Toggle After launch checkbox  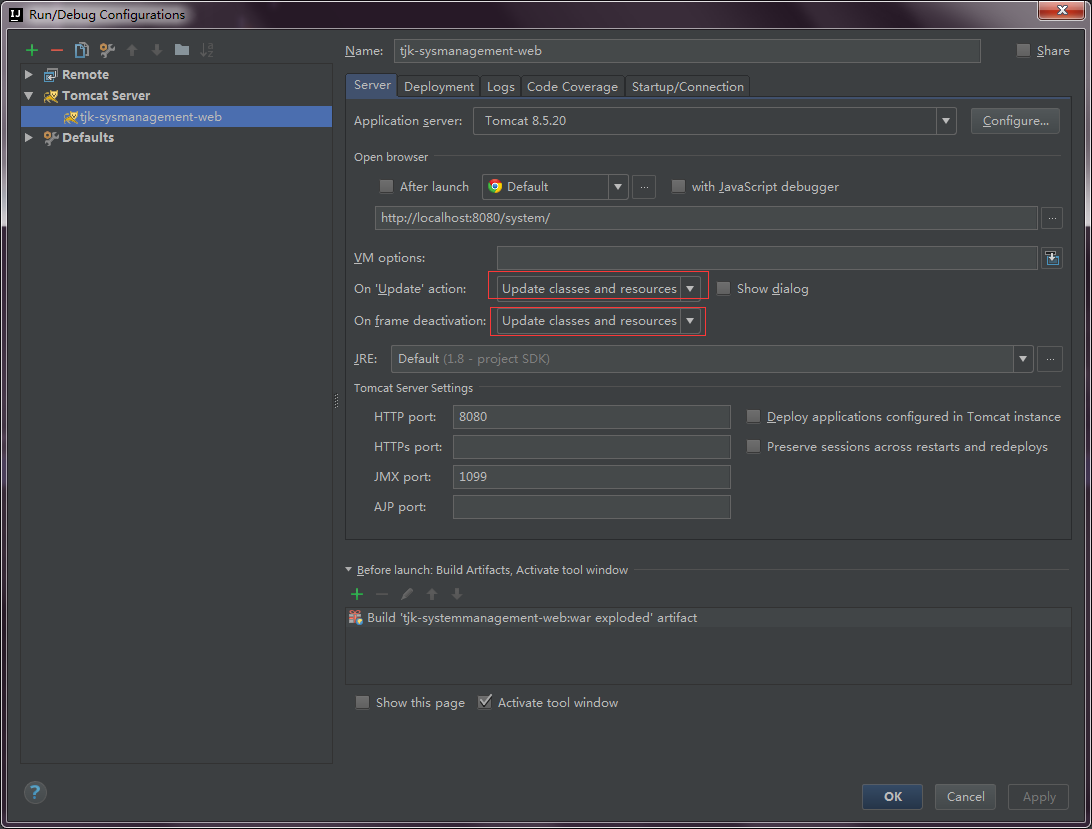pyautogui.click(x=386, y=187)
